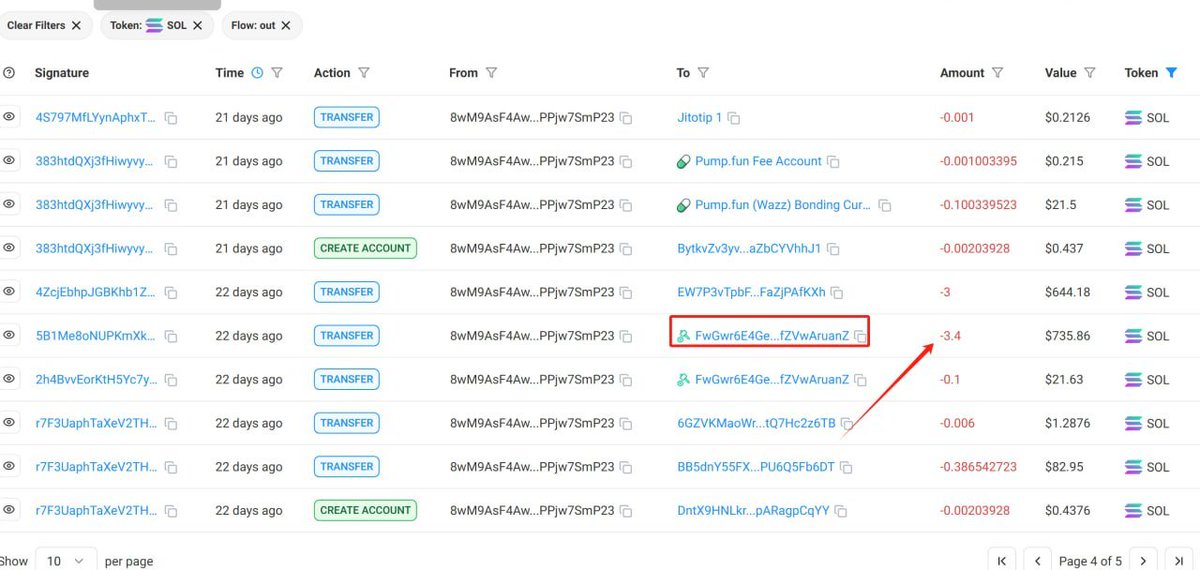Copy signature 5B1Me8oNUPKmXk
The height and width of the screenshot is (570, 1200).
pos(171,337)
